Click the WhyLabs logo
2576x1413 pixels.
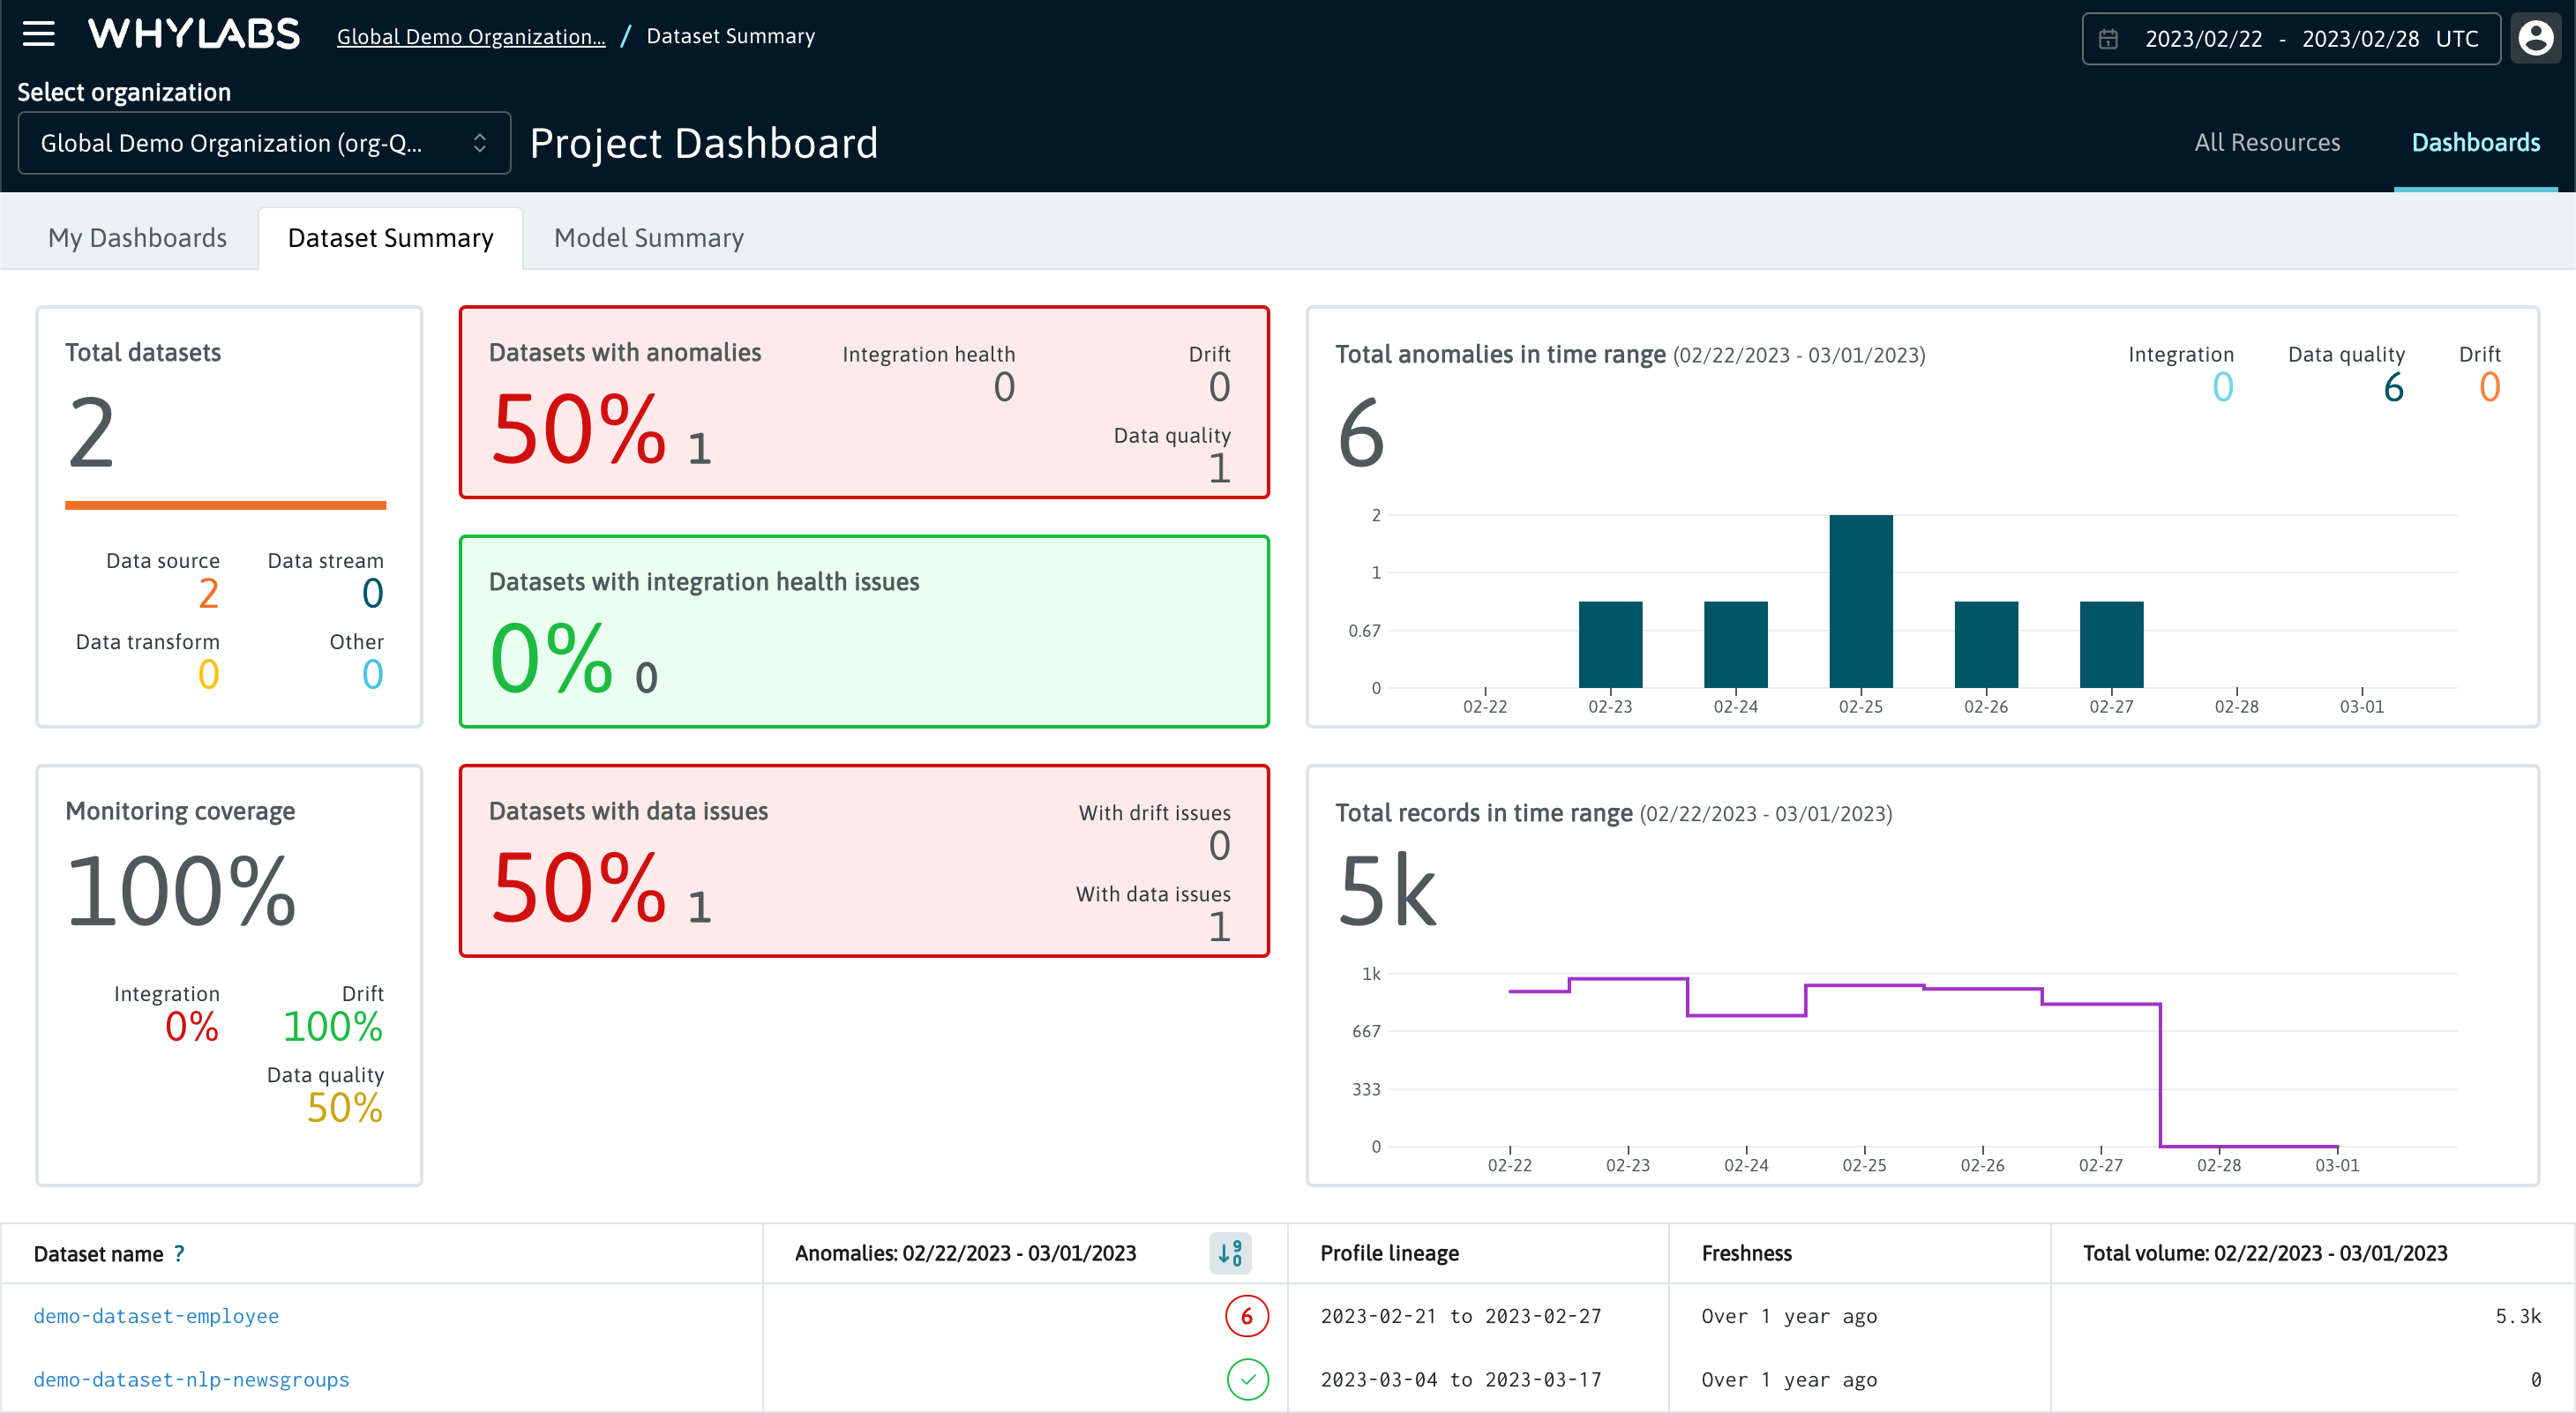194,33
